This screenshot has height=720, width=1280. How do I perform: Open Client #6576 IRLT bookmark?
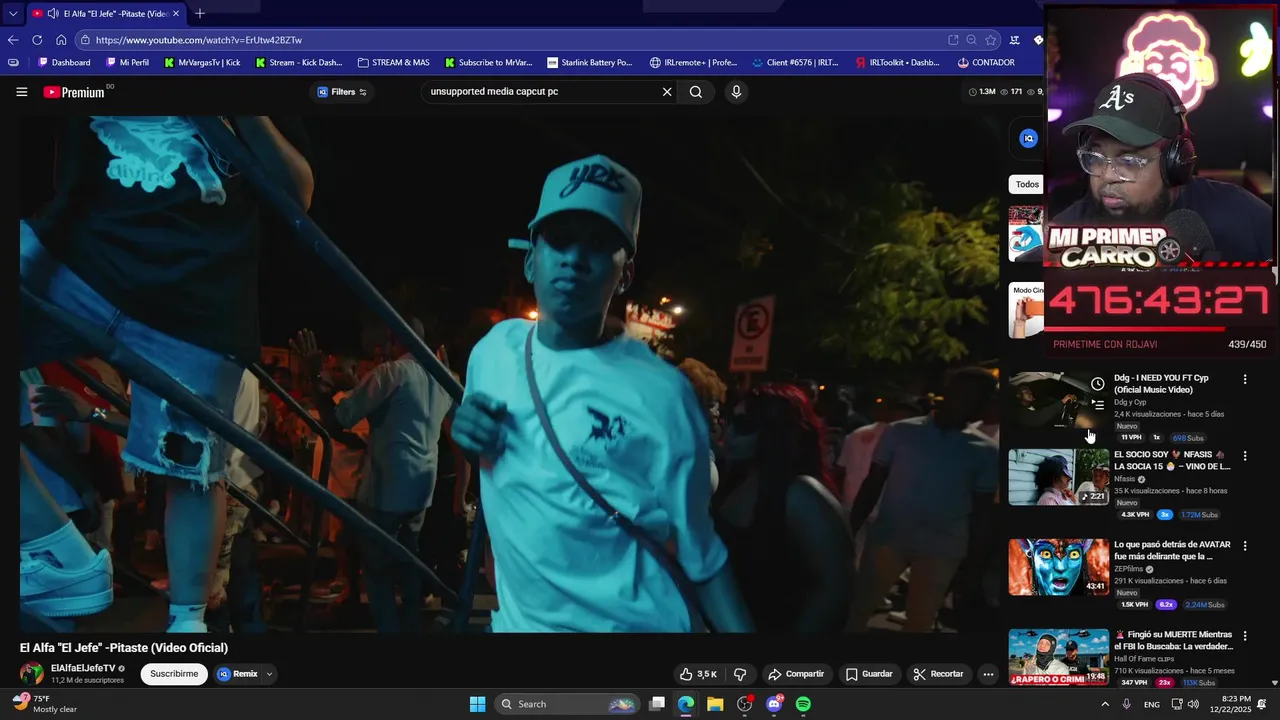(795, 62)
